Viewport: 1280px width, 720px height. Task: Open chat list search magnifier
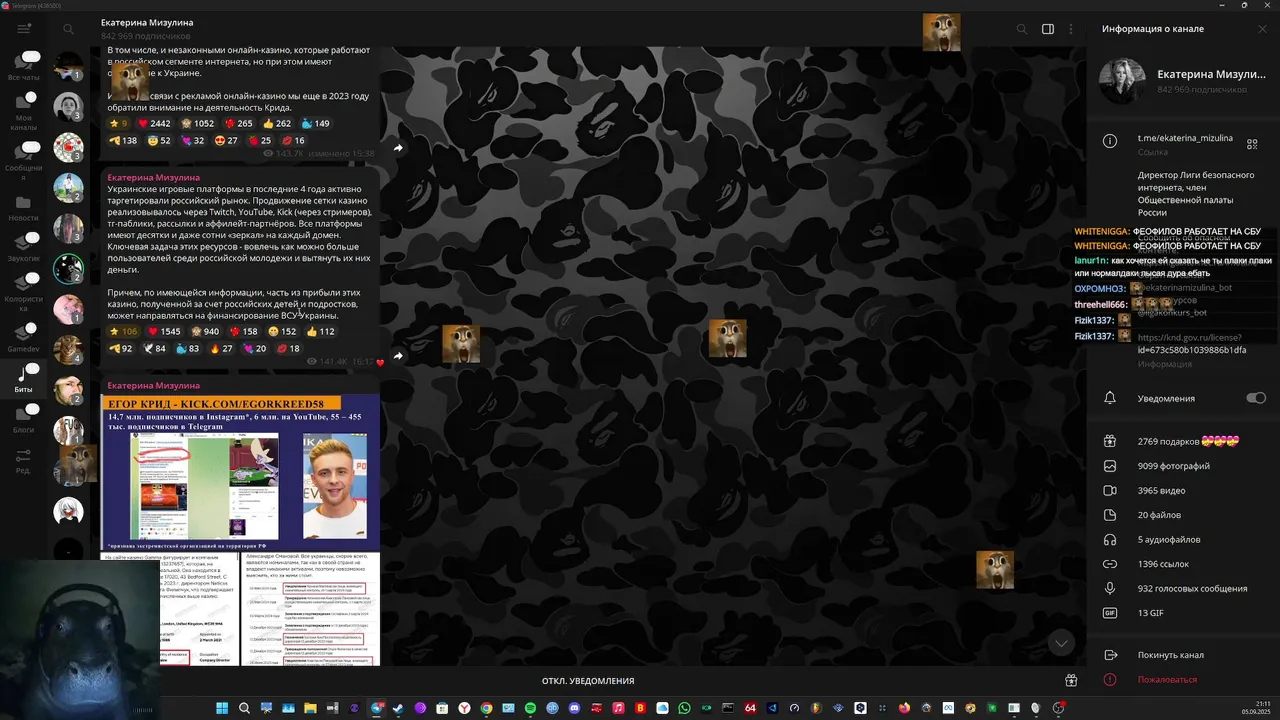68,30
